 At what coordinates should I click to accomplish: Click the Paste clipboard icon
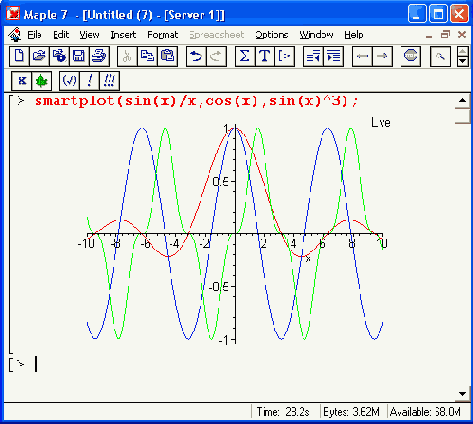(167, 56)
